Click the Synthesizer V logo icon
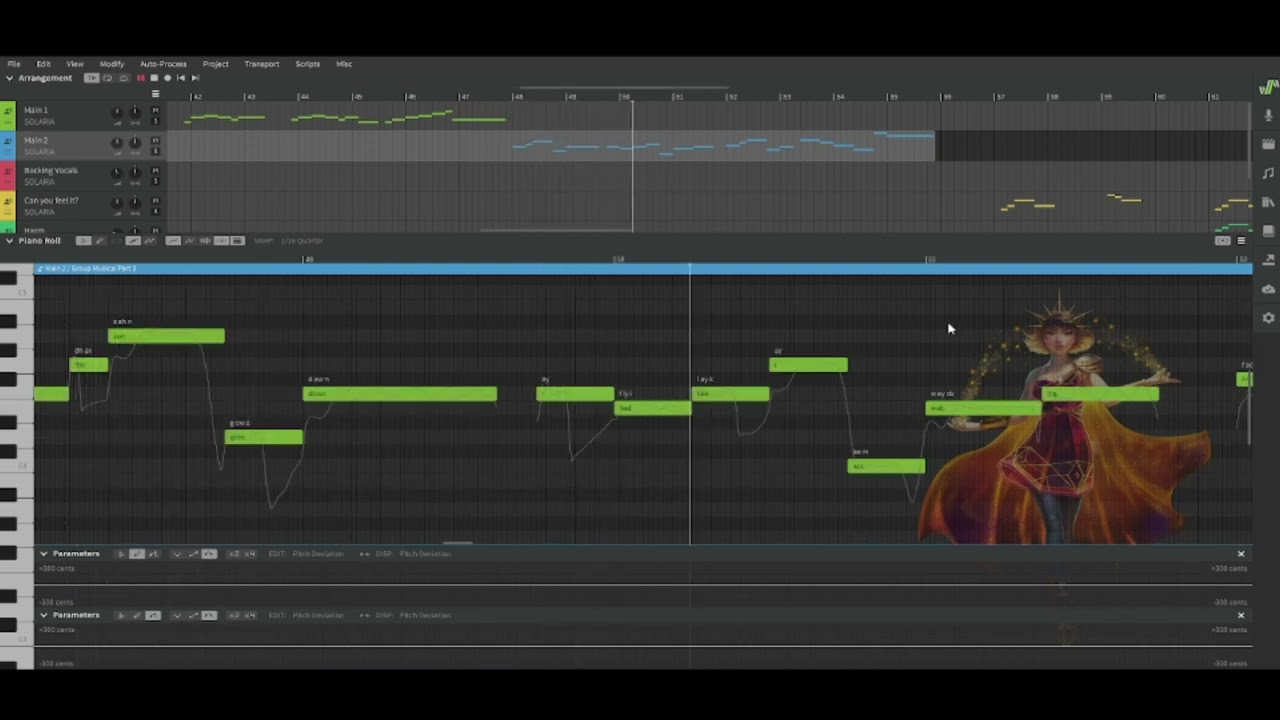The width and height of the screenshot is (1280, 720). 1268,87
